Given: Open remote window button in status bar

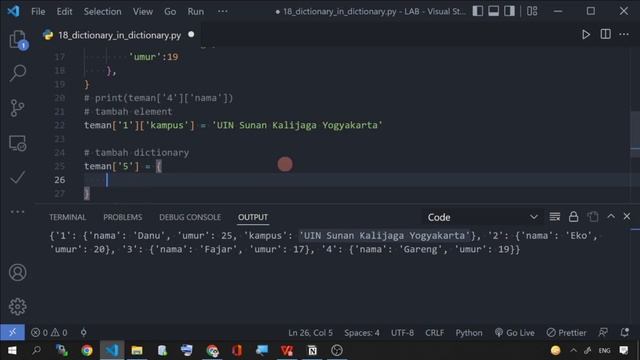Looking at the screenshot, I should [12, 332].
